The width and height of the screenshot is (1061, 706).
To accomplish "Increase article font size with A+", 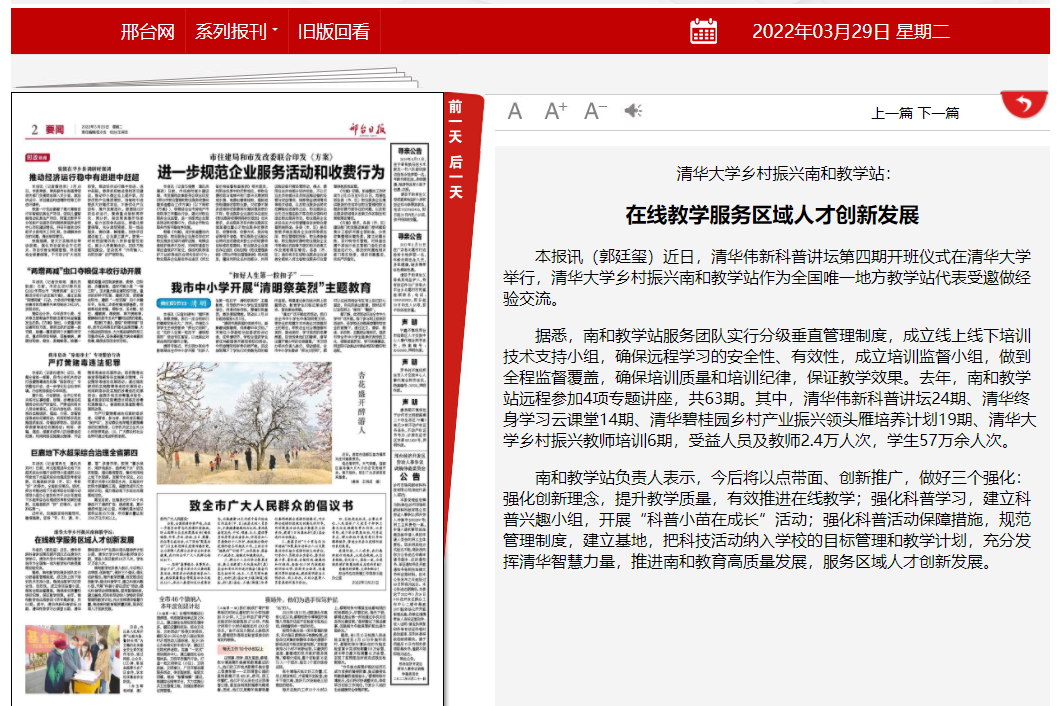I will point(555,111).
